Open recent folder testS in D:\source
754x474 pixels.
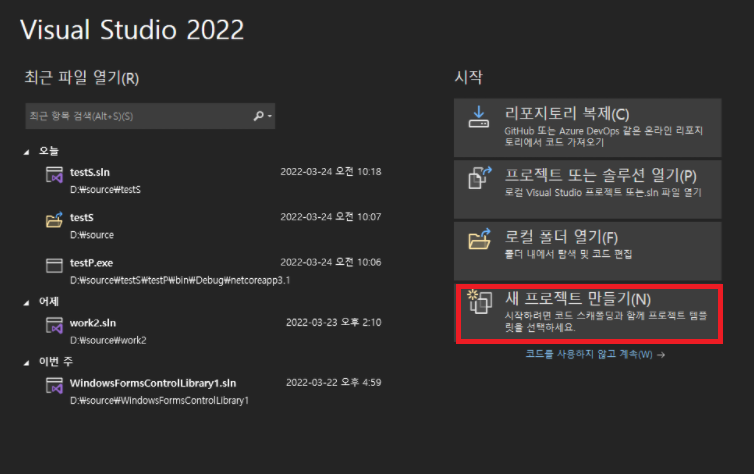[82, 217]
